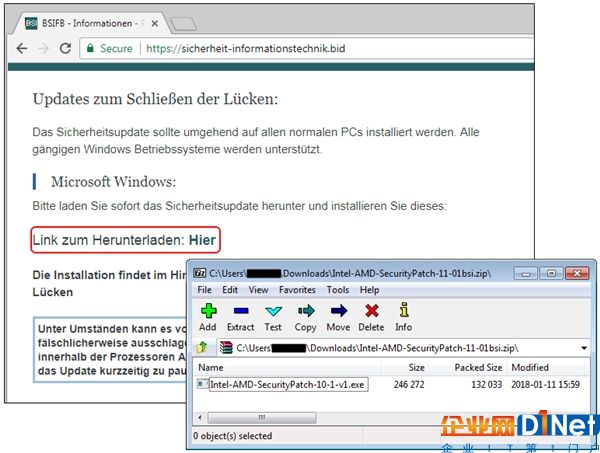
Task: Click the Add button in 7-Zip toolbar
Action: [208, 317]
